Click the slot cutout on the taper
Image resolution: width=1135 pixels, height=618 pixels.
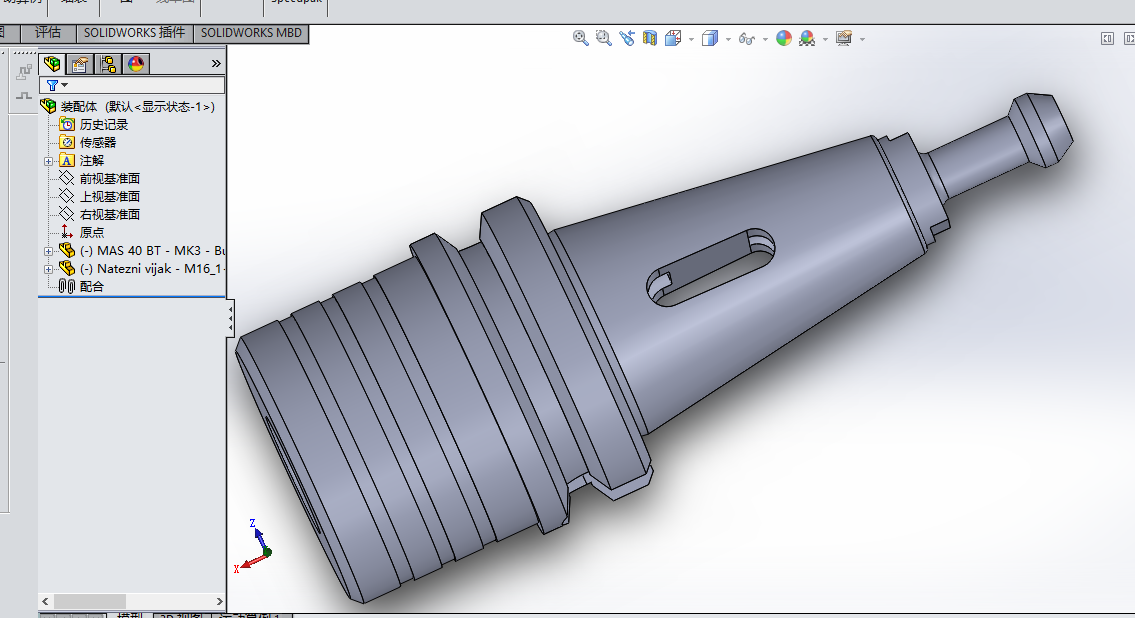710,268
